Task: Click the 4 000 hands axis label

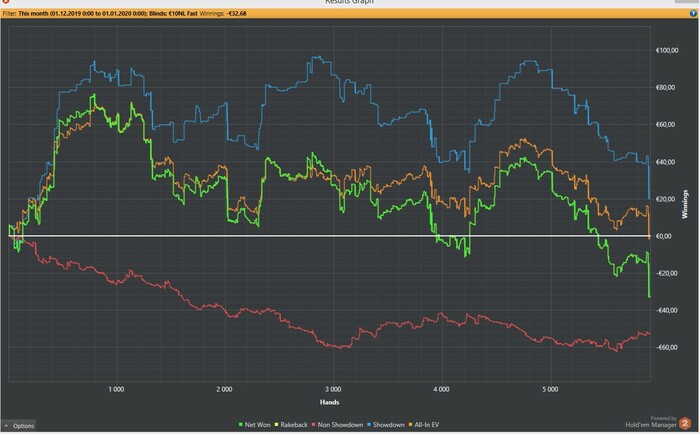Action: coord(442,389)
